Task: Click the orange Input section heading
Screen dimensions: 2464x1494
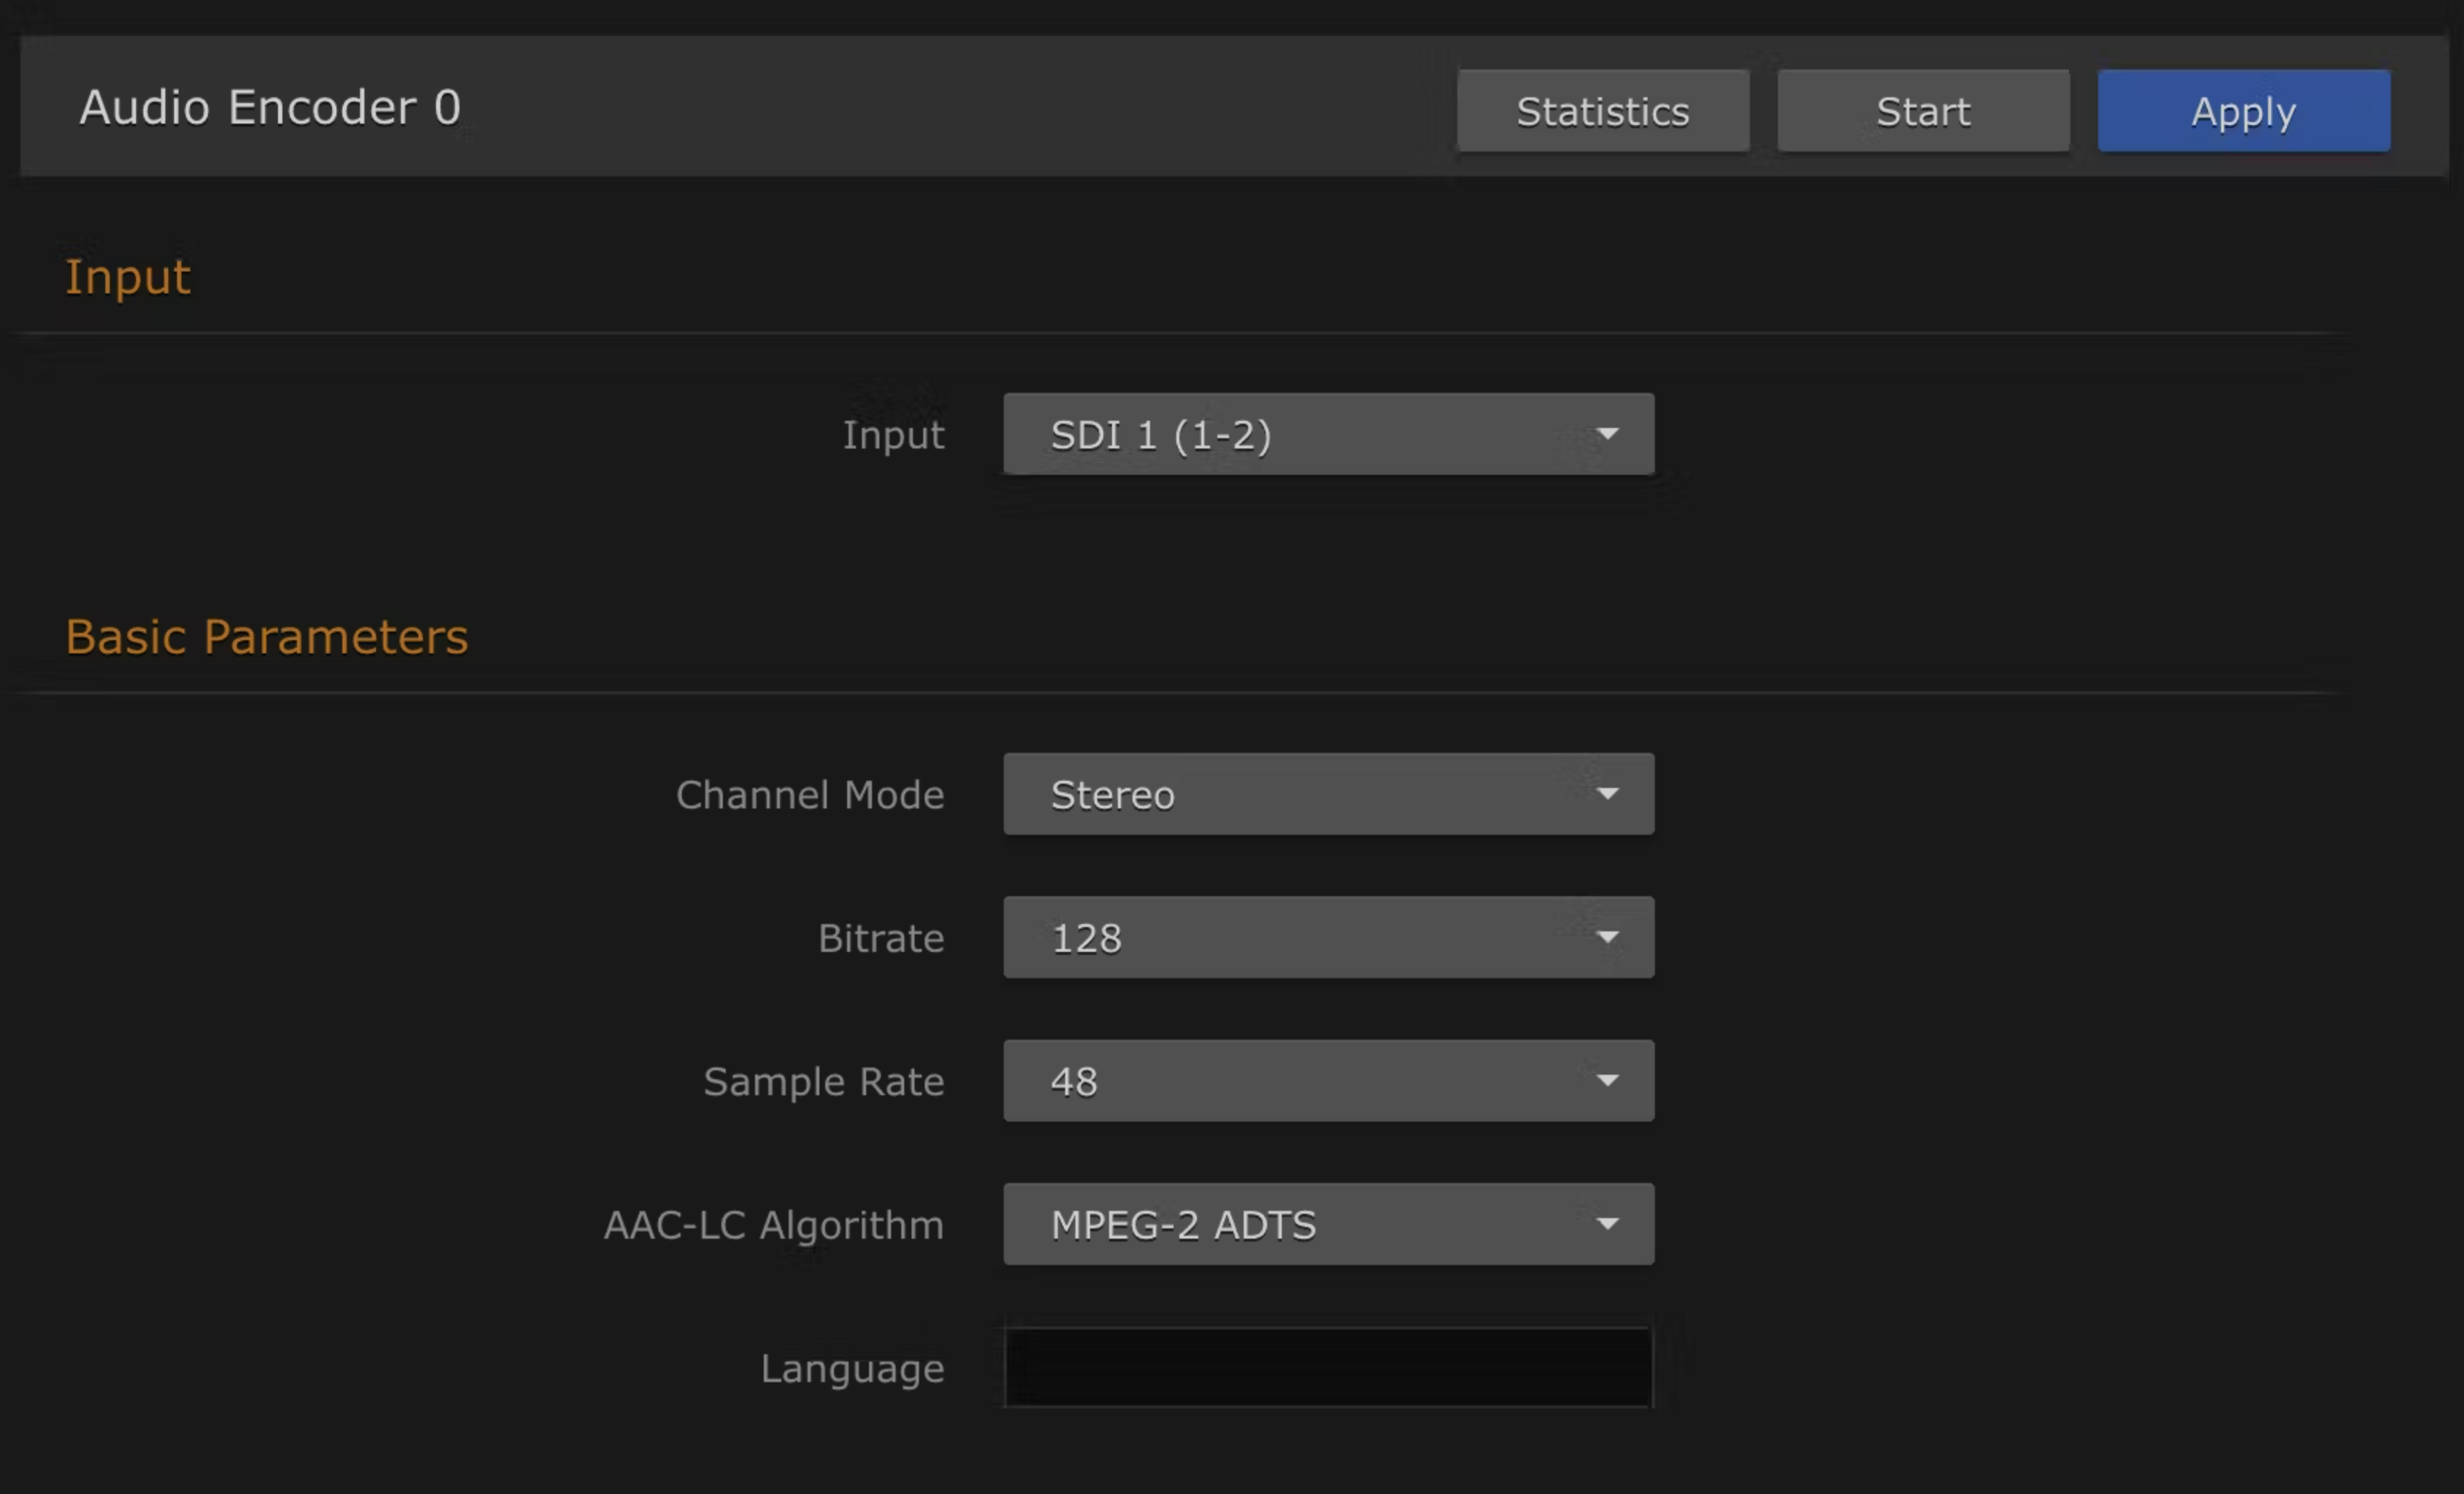Action: click(x=128, y=278)
